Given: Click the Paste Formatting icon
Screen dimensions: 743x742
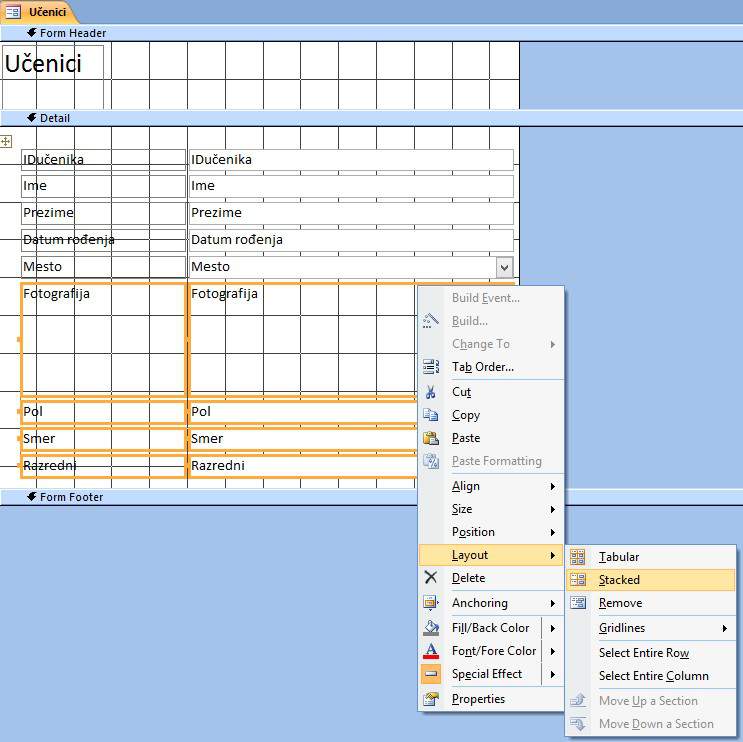Looking at the screenshot, I should 430,461.
